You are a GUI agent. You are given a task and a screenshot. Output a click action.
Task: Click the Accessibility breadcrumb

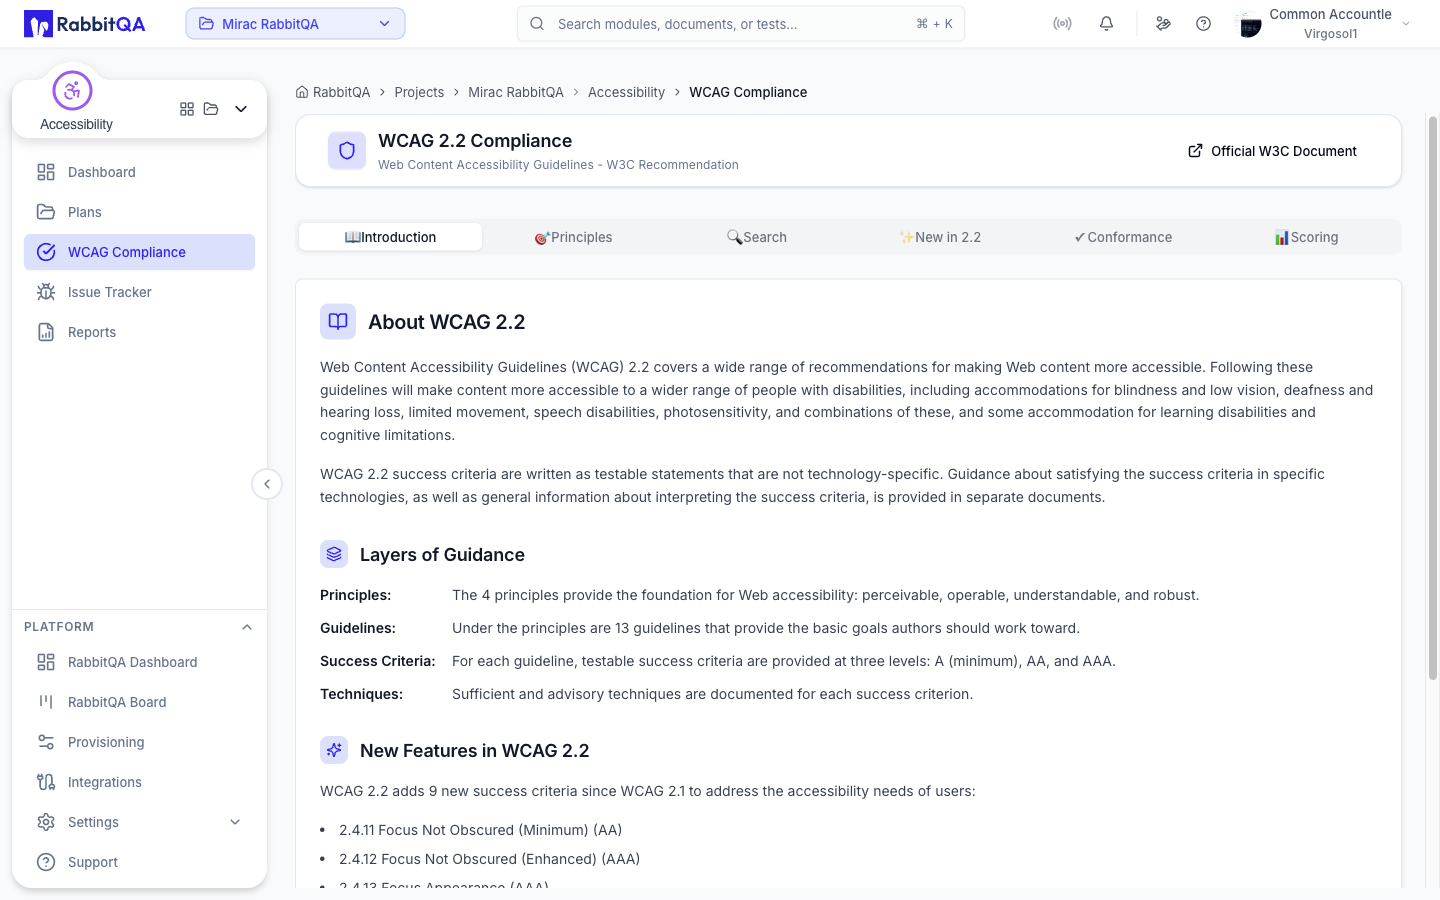coord(626,92)
